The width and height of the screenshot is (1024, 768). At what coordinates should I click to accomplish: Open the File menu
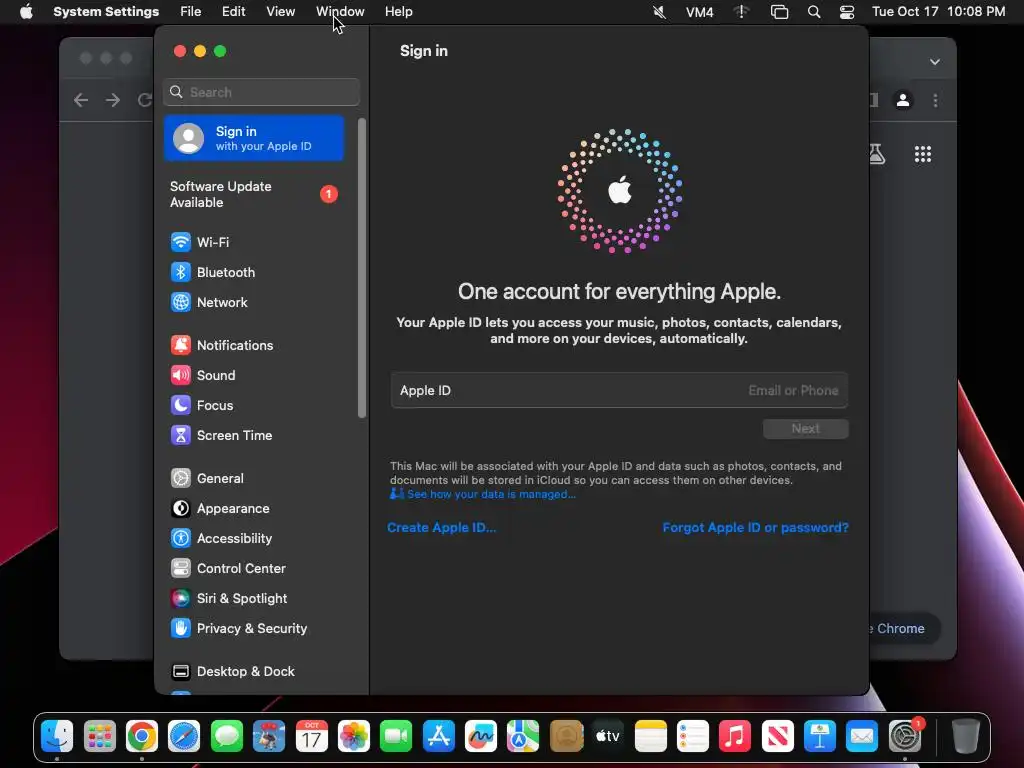191,12
